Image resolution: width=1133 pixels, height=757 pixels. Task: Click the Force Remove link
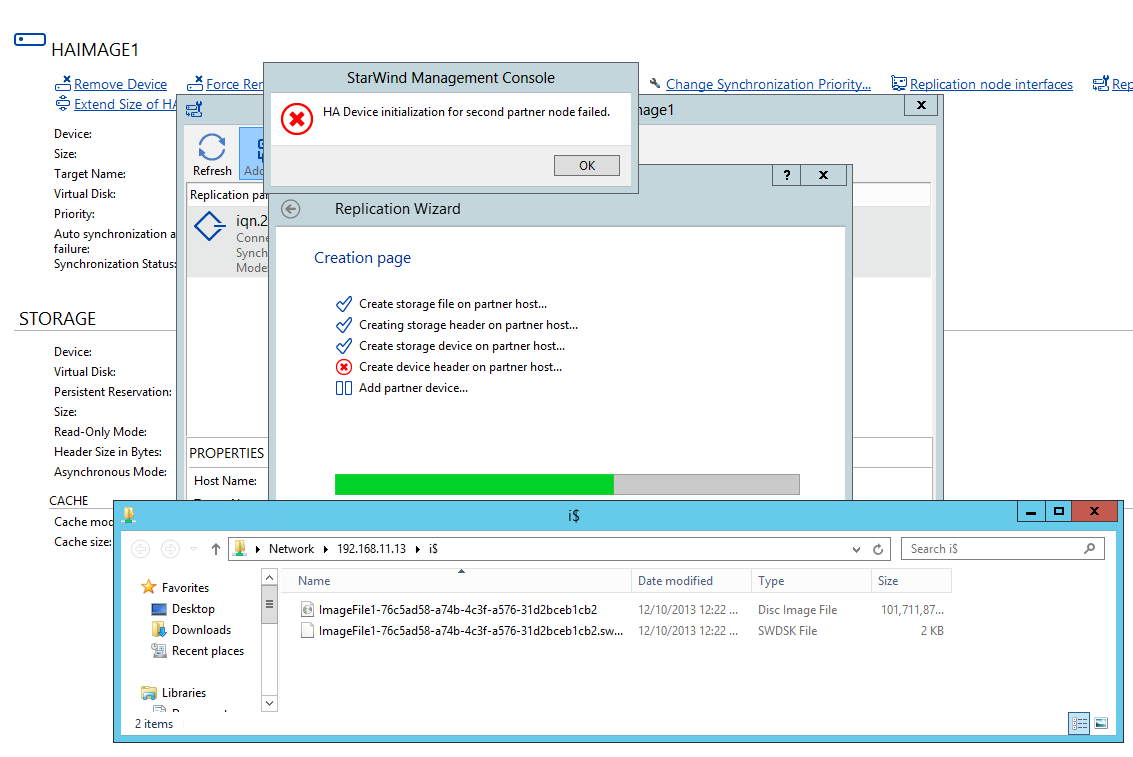pos(235,85)
